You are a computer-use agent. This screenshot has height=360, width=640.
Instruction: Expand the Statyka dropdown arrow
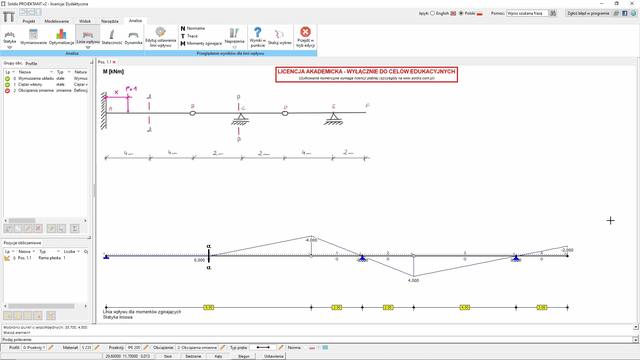tap(9, 47)
